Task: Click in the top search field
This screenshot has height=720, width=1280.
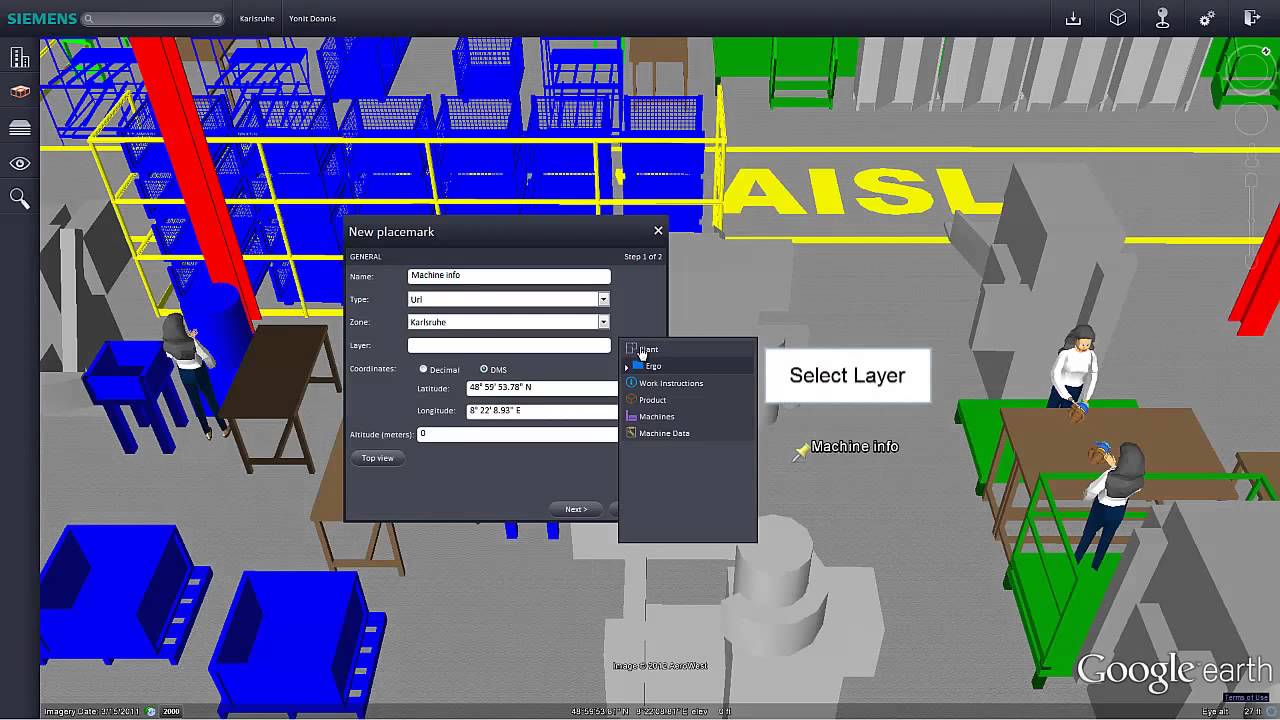Action: point(152,18)
